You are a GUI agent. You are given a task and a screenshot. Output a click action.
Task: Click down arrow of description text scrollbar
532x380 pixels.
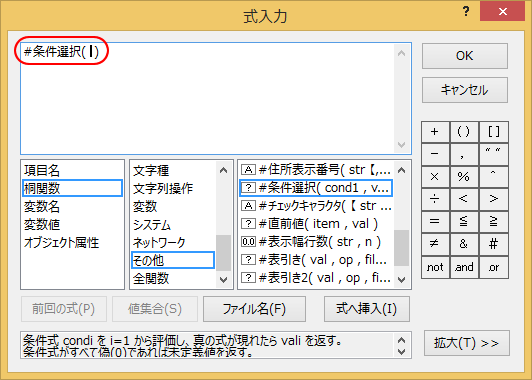pos(401,352)
